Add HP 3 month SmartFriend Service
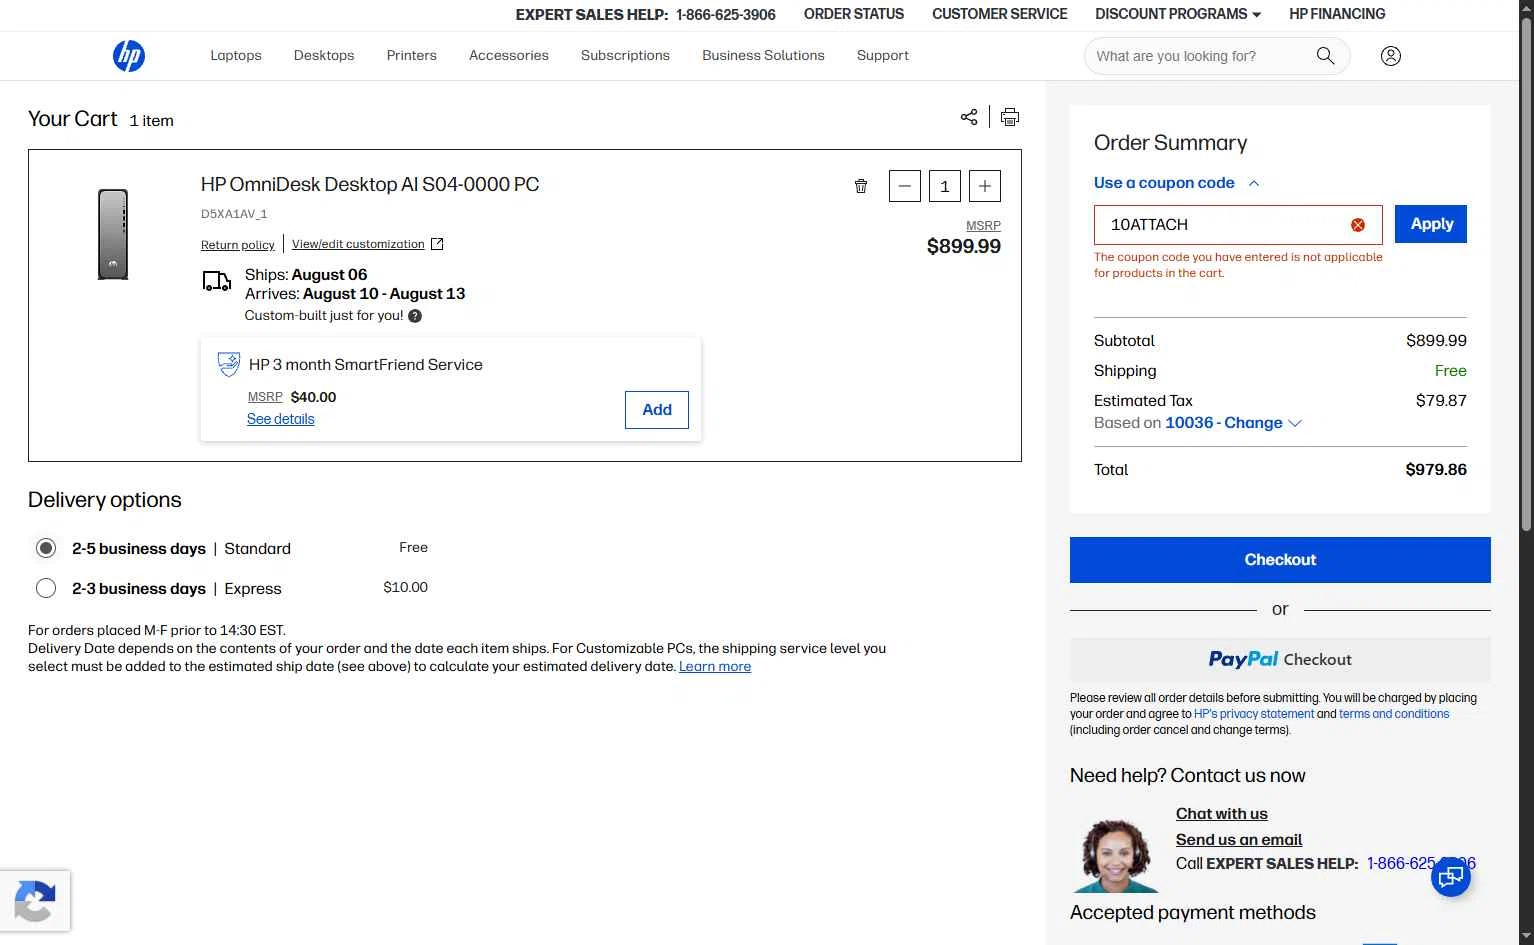The height and width of the screenshot is (945, 1534). [657, 410]
